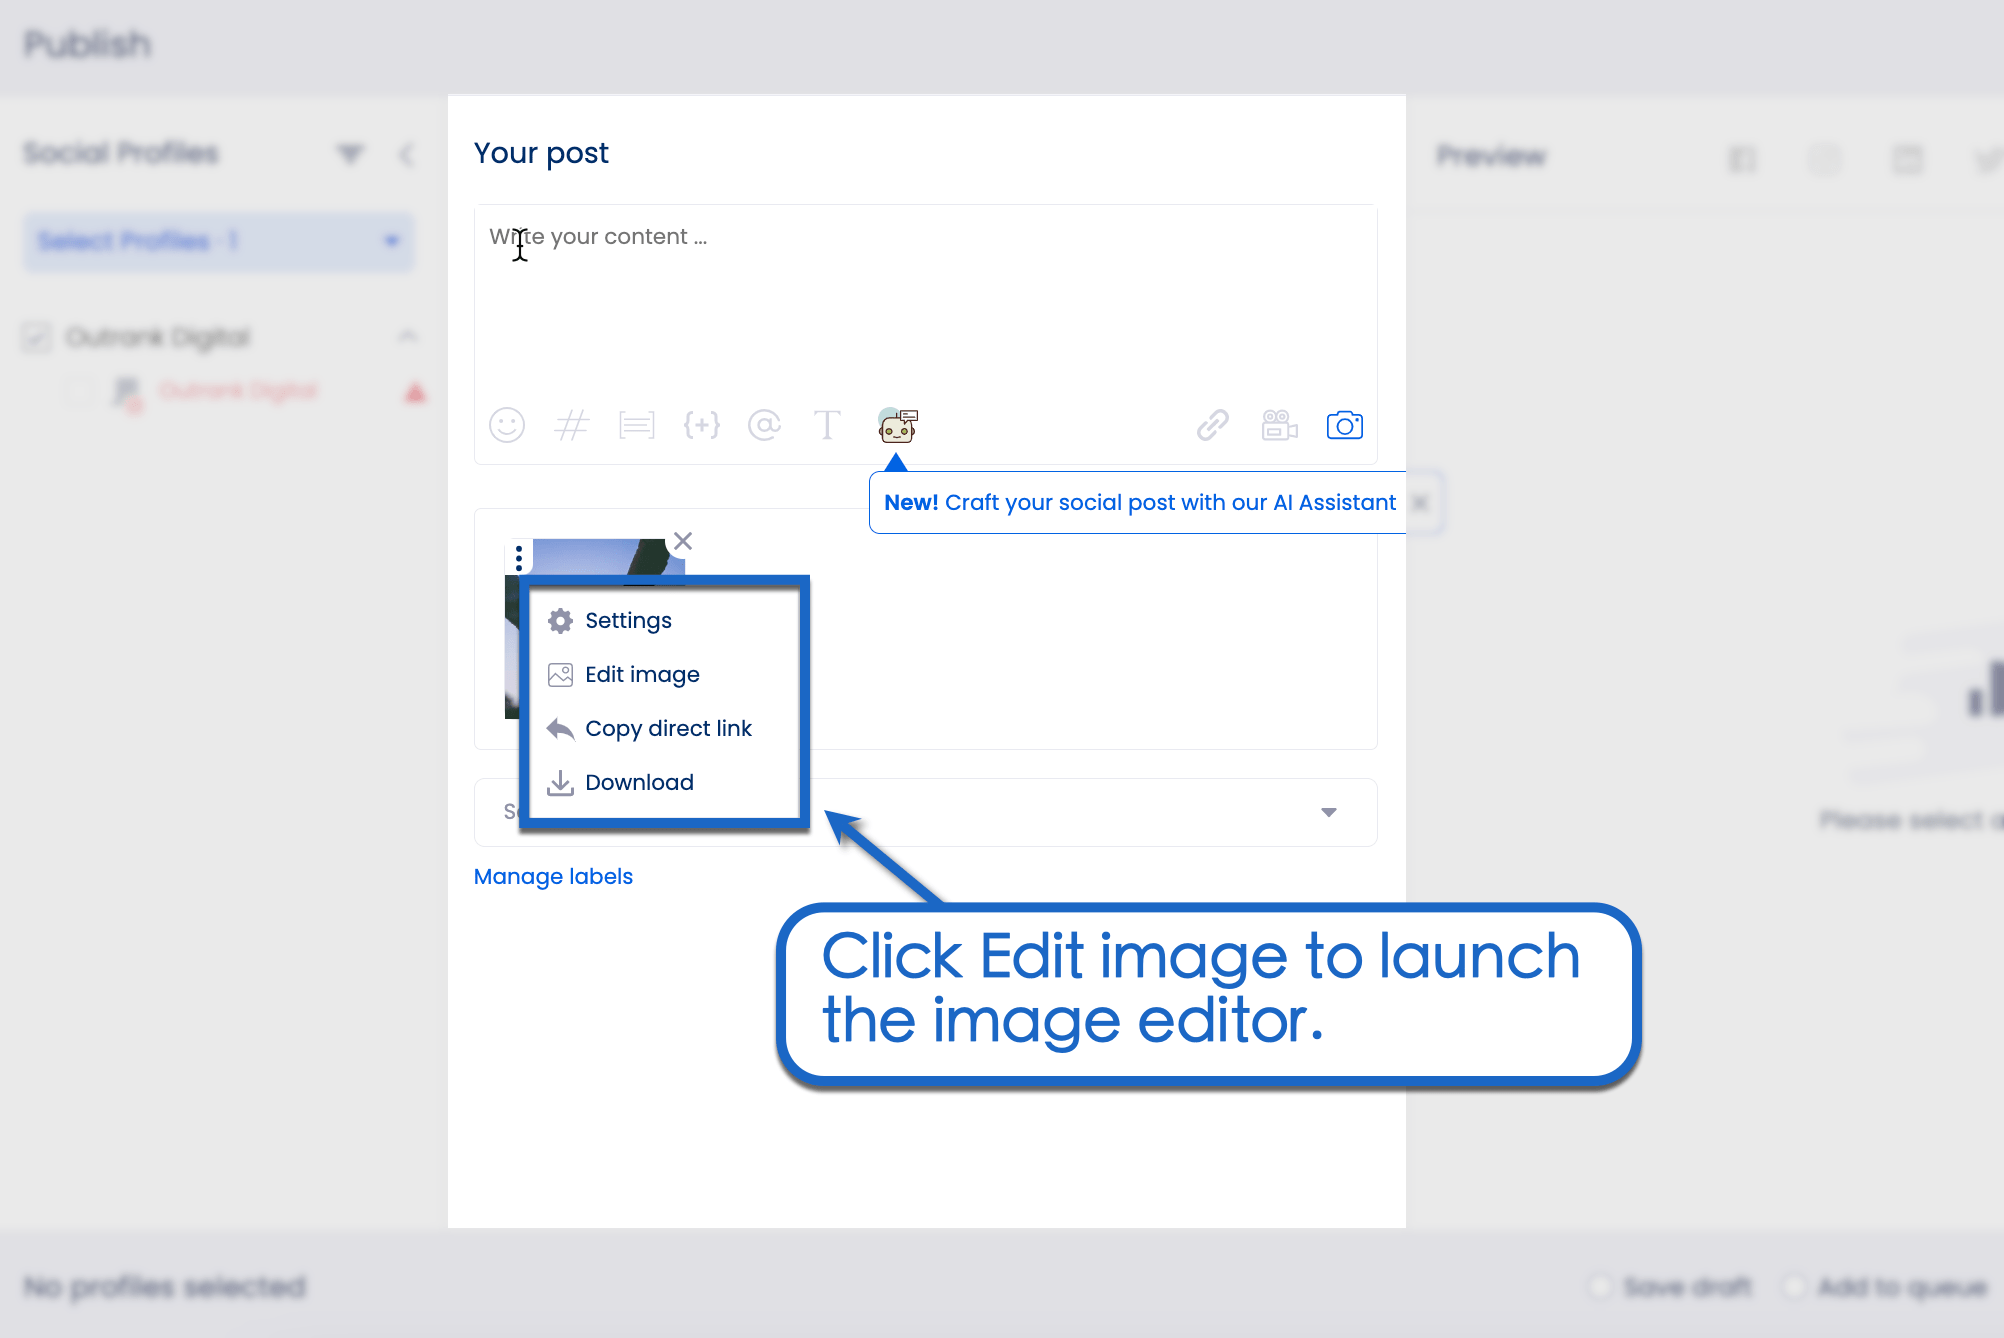Insert a hashtag from hashtag manager
The height and width of the screenshot is (1338, 2004).
[571, 425]
